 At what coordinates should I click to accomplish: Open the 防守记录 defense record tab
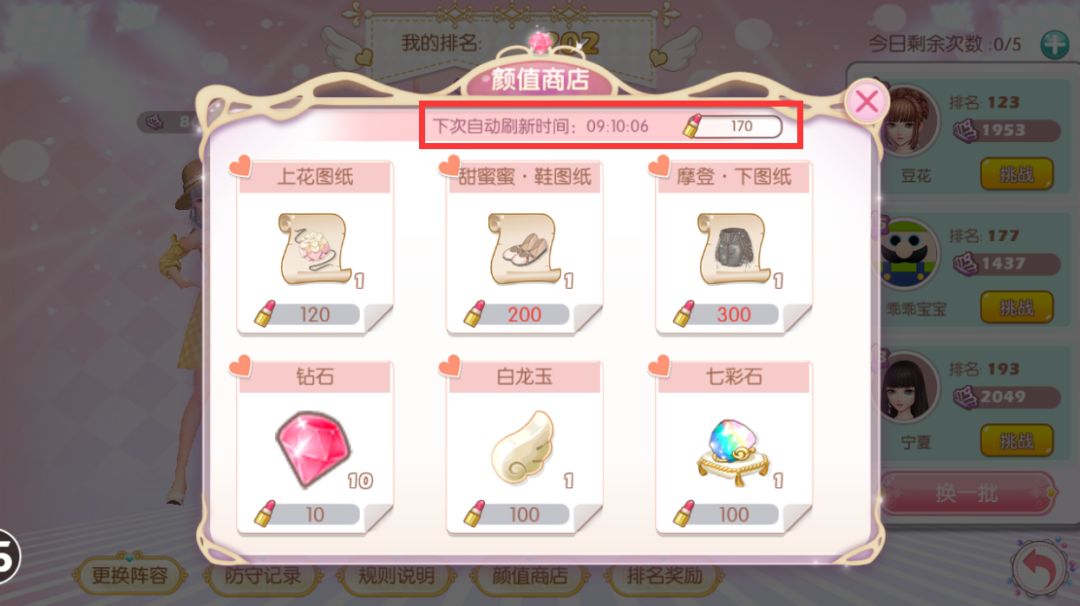[x=263, y=575]
